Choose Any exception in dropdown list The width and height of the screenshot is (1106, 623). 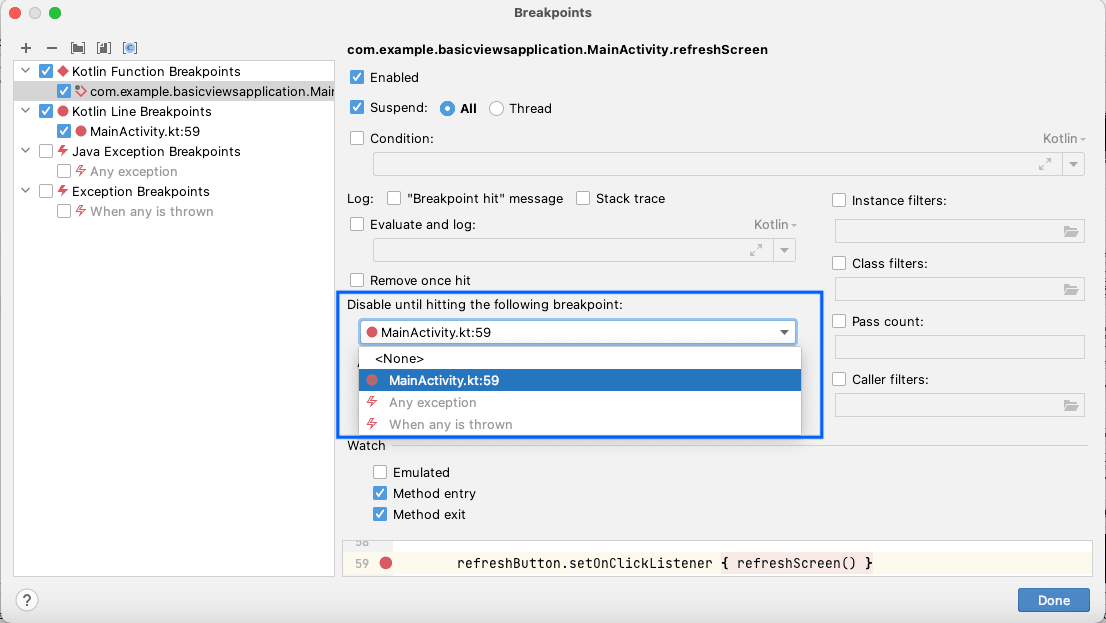580,402
